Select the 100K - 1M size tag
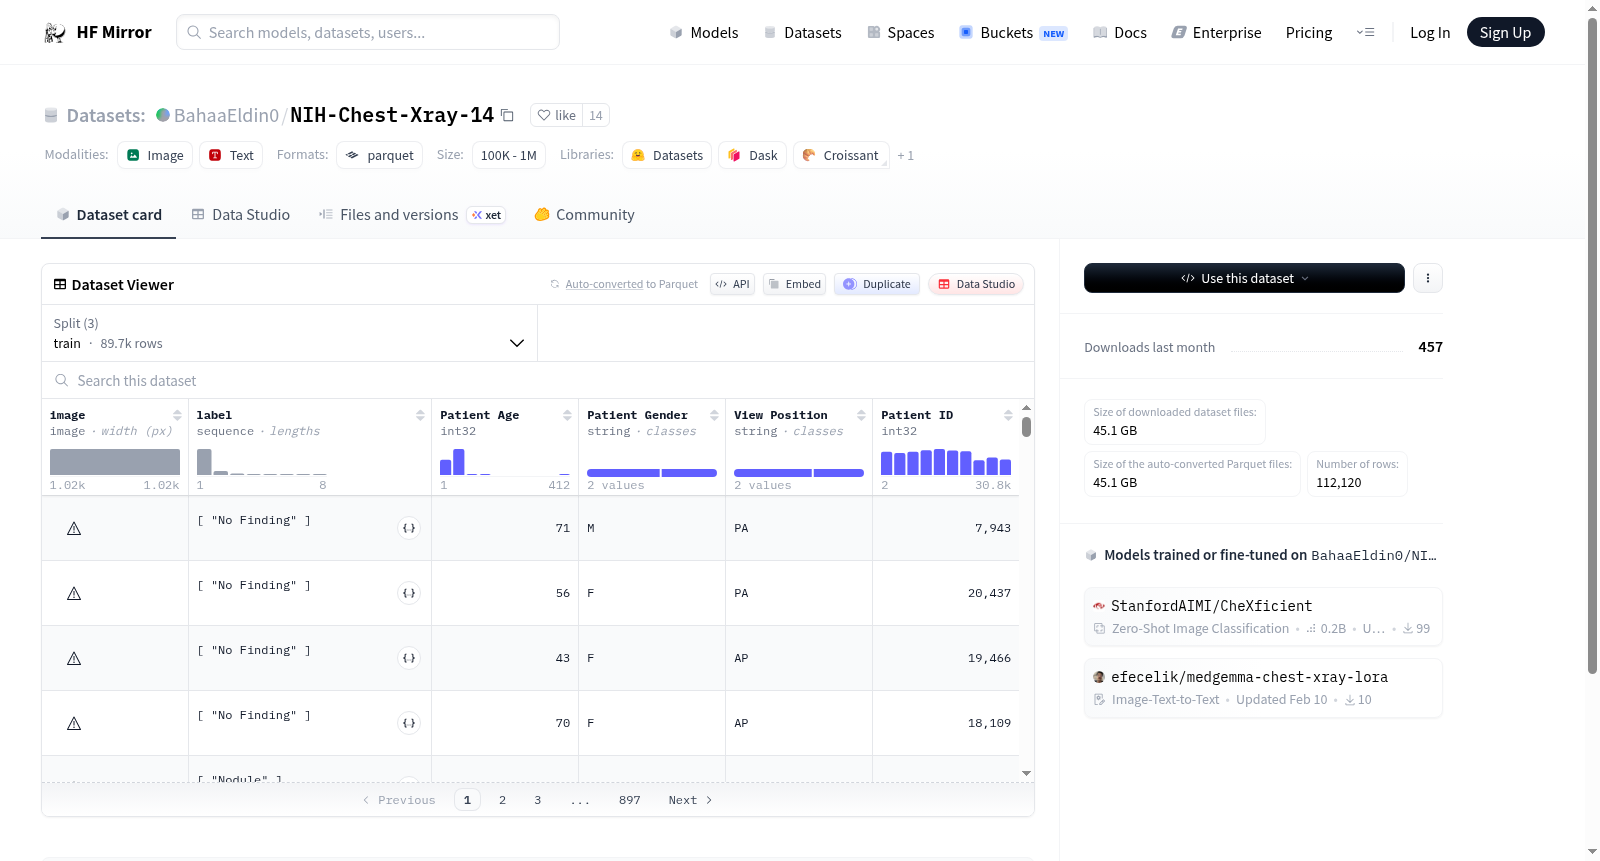1600x861 pixels. coord(509,156)
